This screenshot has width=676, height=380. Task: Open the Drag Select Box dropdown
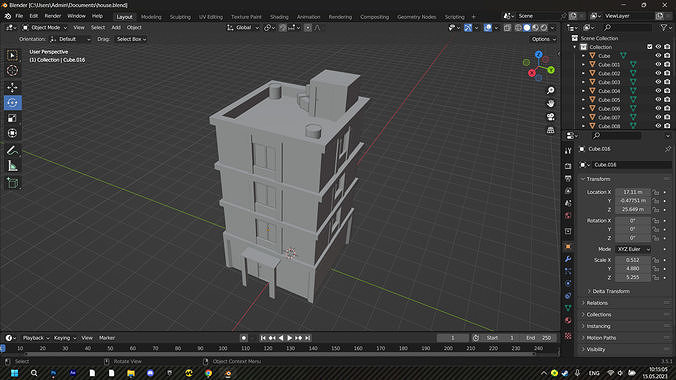click(131, 39)
